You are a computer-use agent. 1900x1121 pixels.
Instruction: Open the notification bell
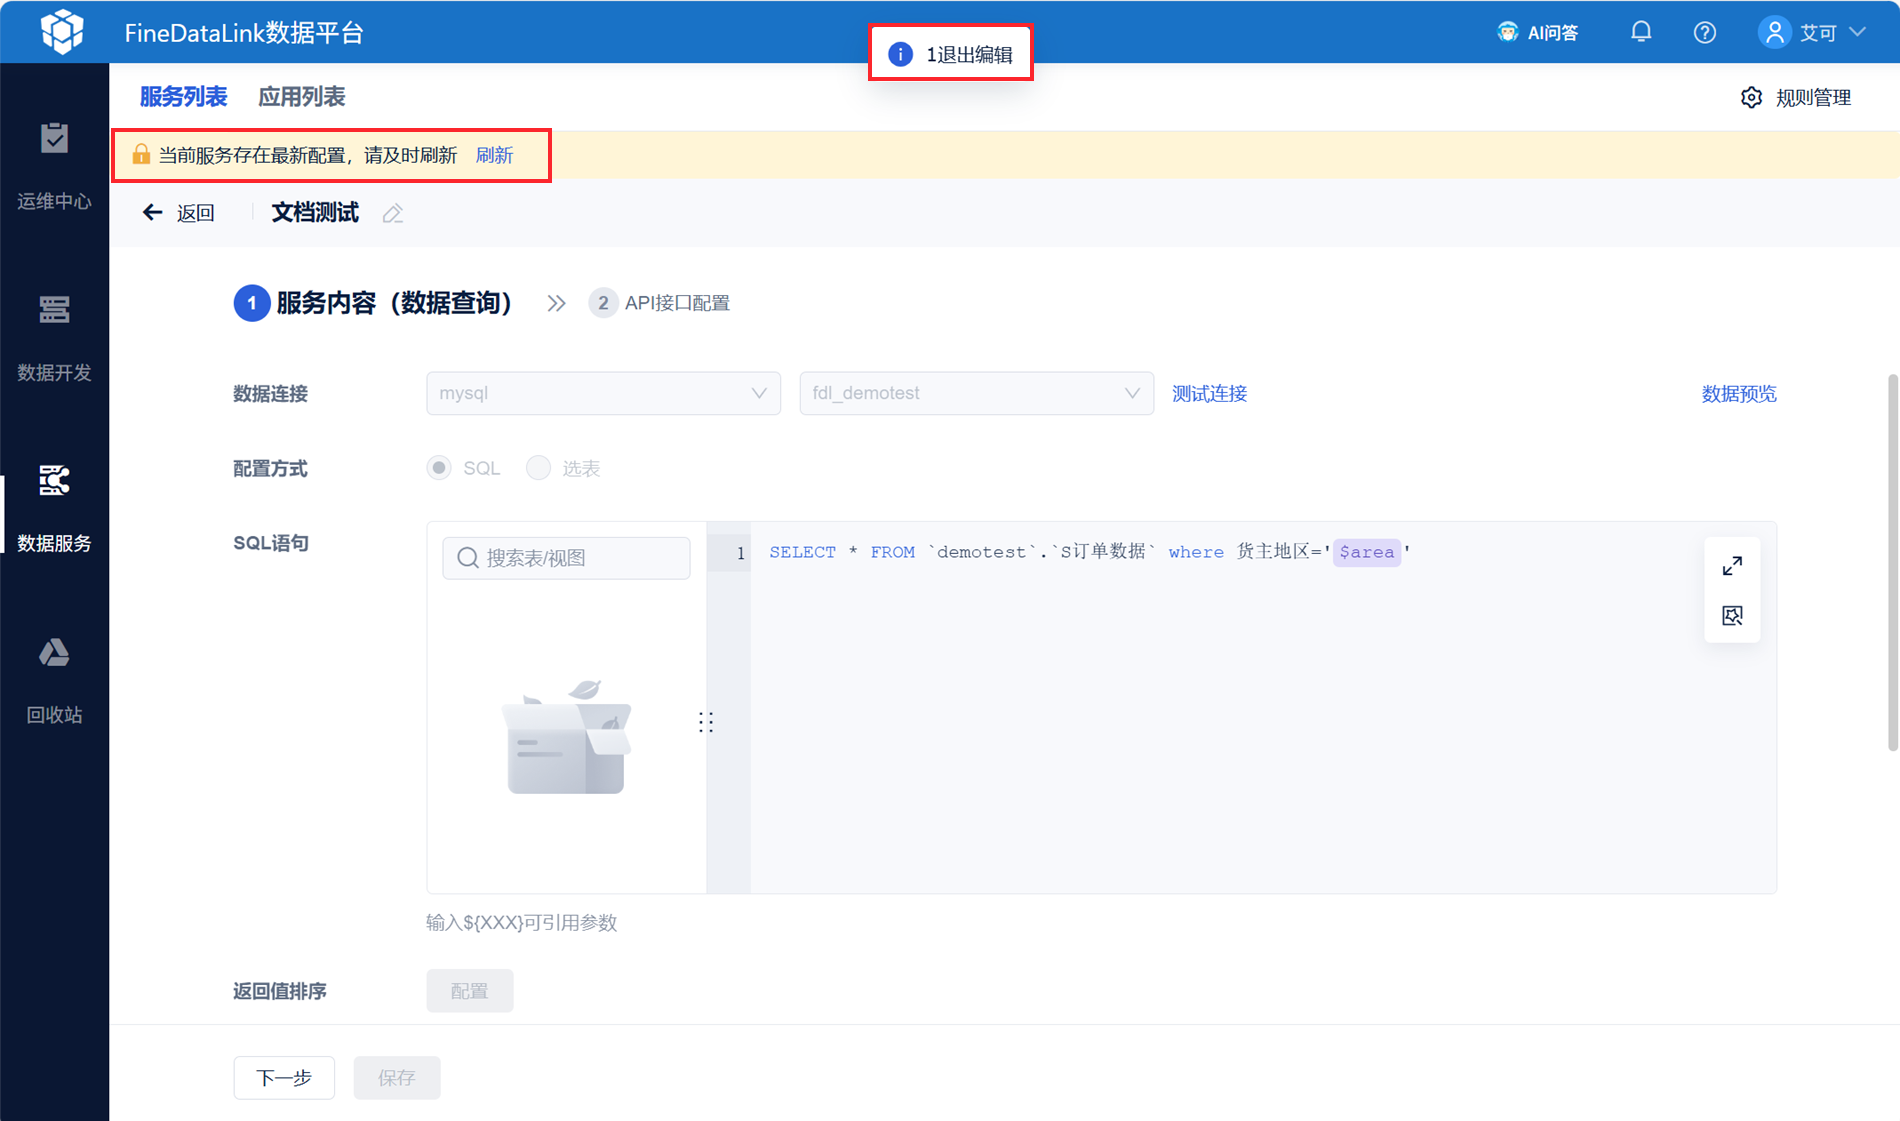(1641, 32)
